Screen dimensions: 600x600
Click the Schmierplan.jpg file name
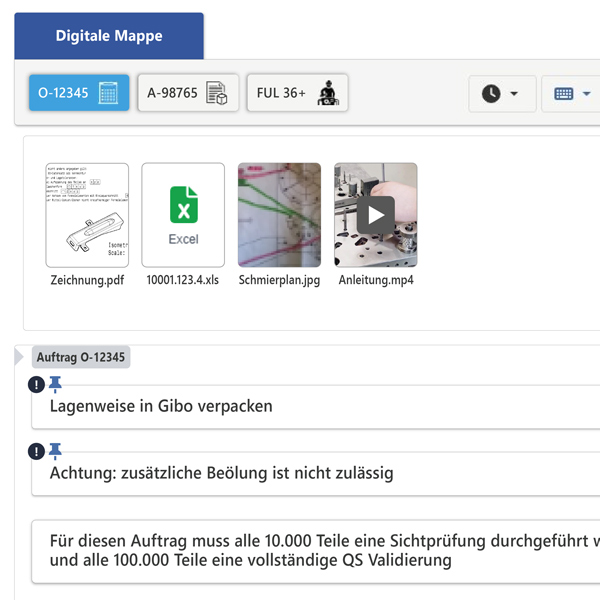pos(279,280)
